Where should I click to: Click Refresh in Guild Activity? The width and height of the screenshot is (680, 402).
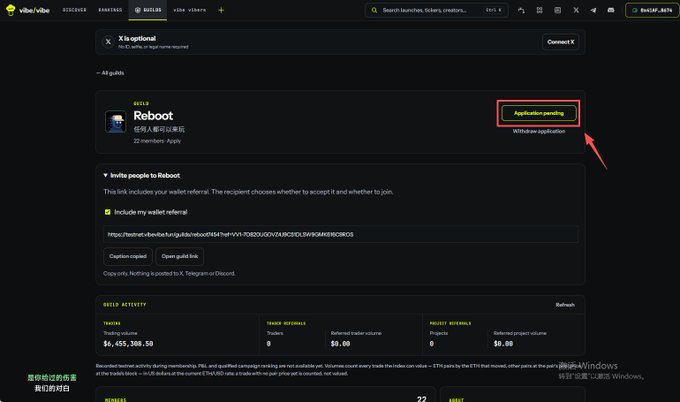[x=565, y=305]
